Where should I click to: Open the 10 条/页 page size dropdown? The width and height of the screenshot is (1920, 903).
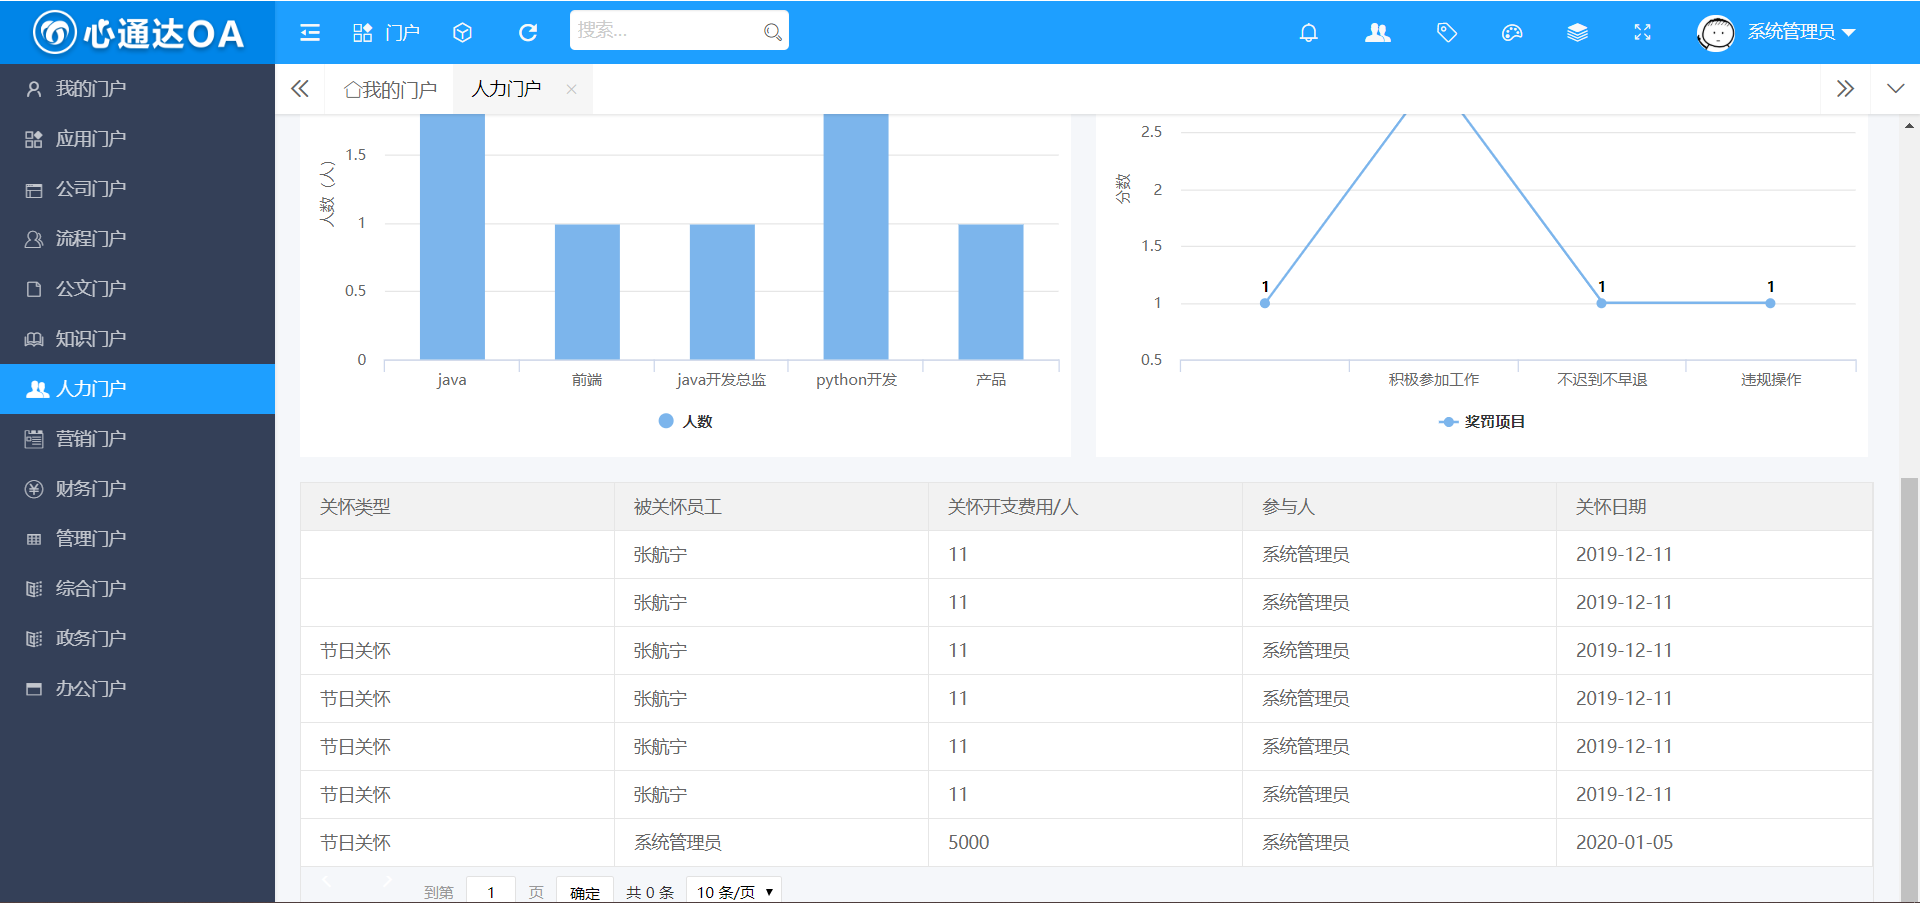[734, 891]
